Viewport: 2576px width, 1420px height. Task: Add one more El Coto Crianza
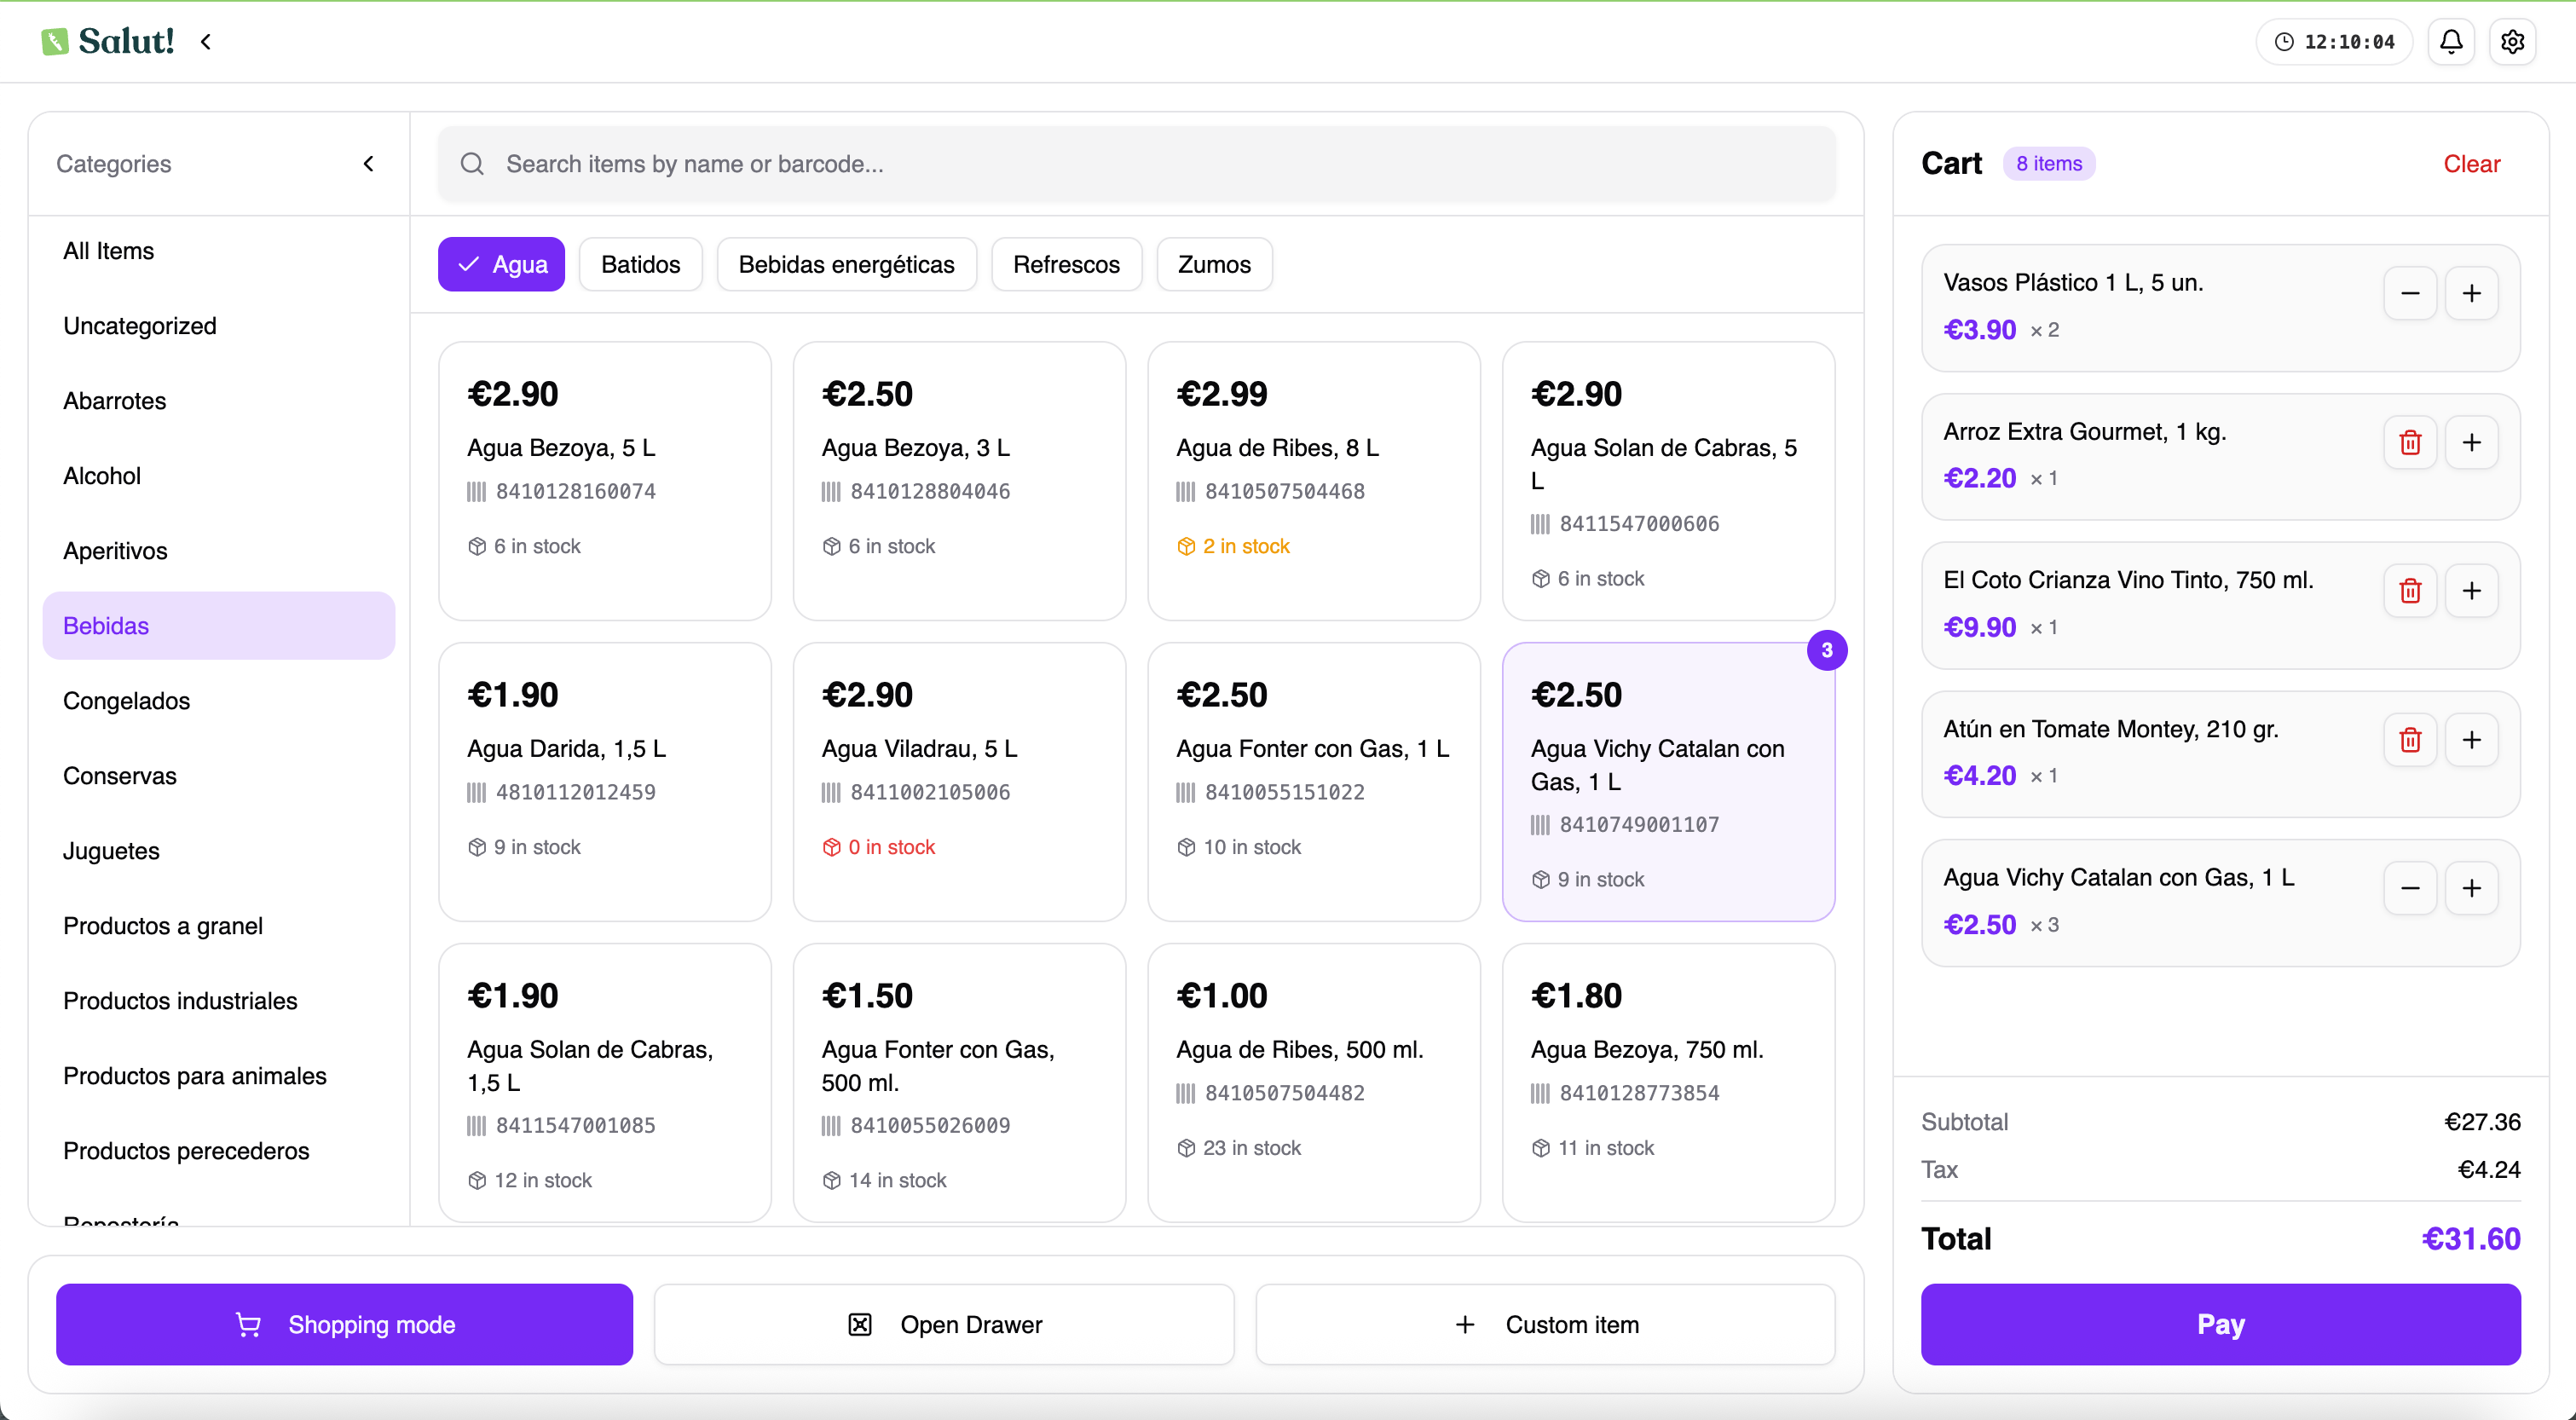coord(2472,591)
